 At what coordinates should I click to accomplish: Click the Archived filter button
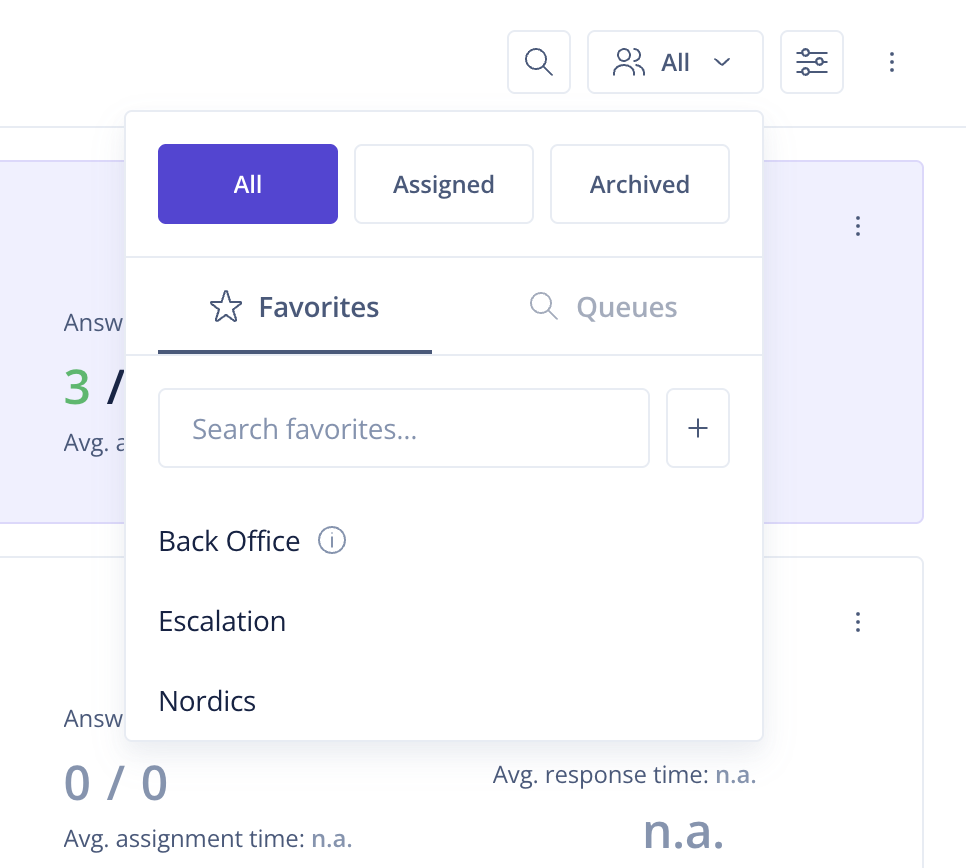pyautogui.click(x=639, y=184)
